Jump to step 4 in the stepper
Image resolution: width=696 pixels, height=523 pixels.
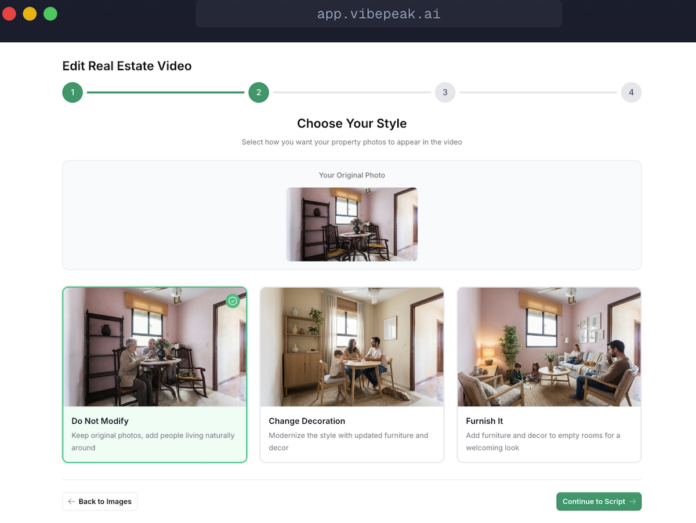(x=631, y=92)
